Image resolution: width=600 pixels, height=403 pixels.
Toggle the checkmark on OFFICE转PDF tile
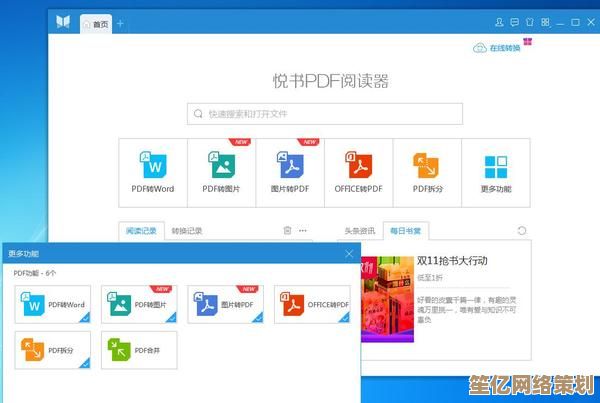click(345, 318)
